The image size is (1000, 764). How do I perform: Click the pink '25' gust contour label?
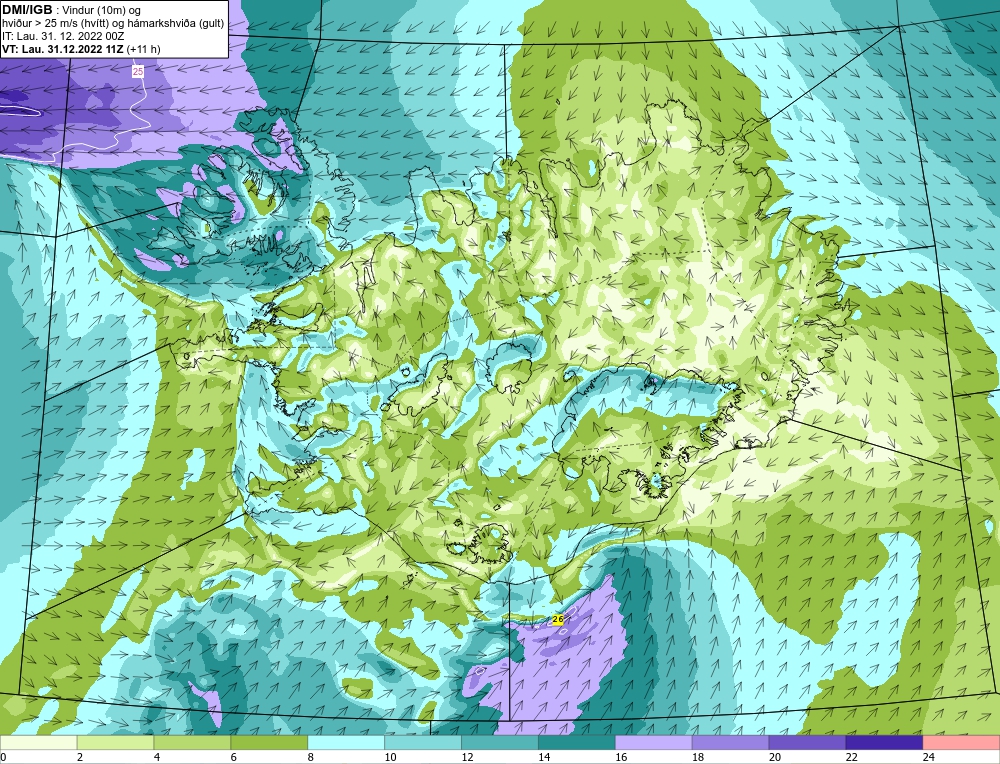coord(138,71)
